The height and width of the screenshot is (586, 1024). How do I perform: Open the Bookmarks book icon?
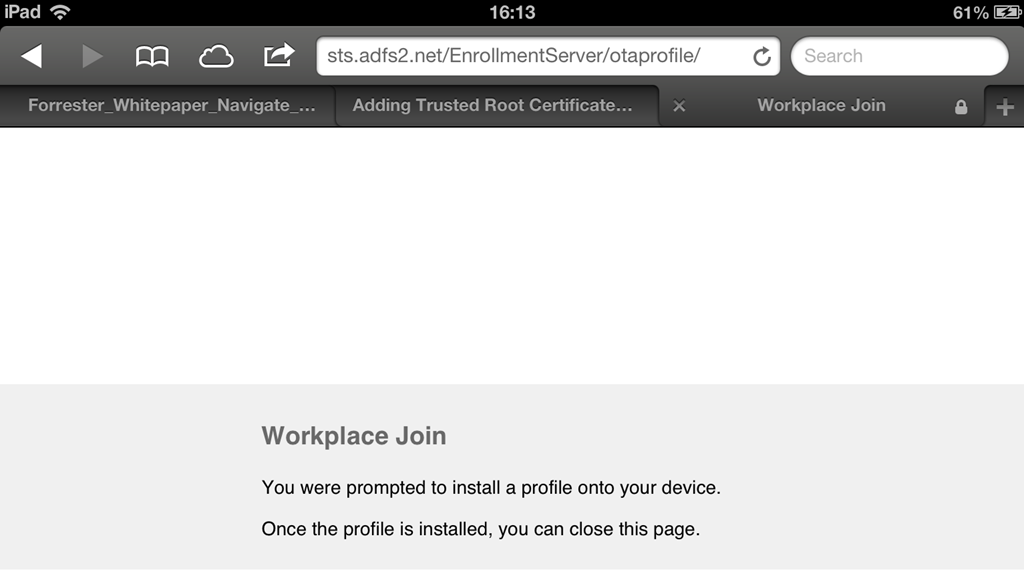[x=152, y=56]
